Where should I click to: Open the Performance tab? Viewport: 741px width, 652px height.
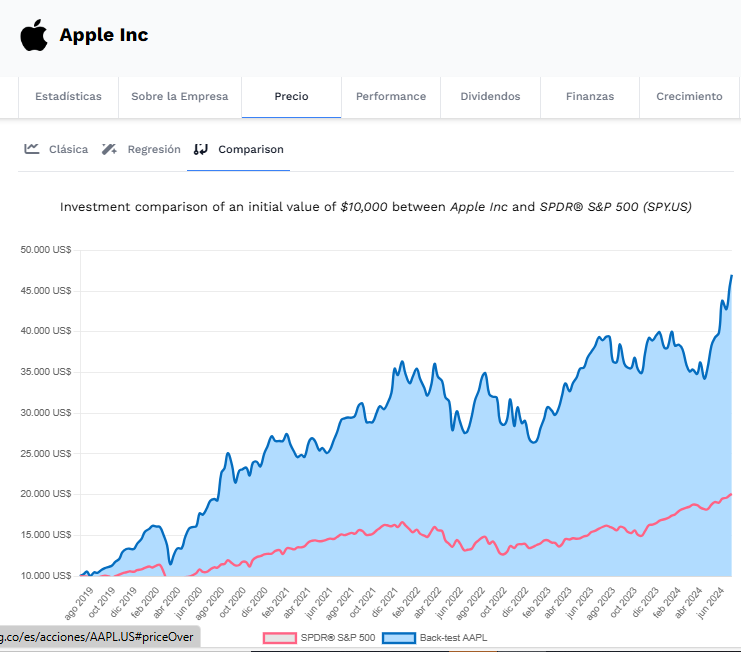tap(391, 96)
